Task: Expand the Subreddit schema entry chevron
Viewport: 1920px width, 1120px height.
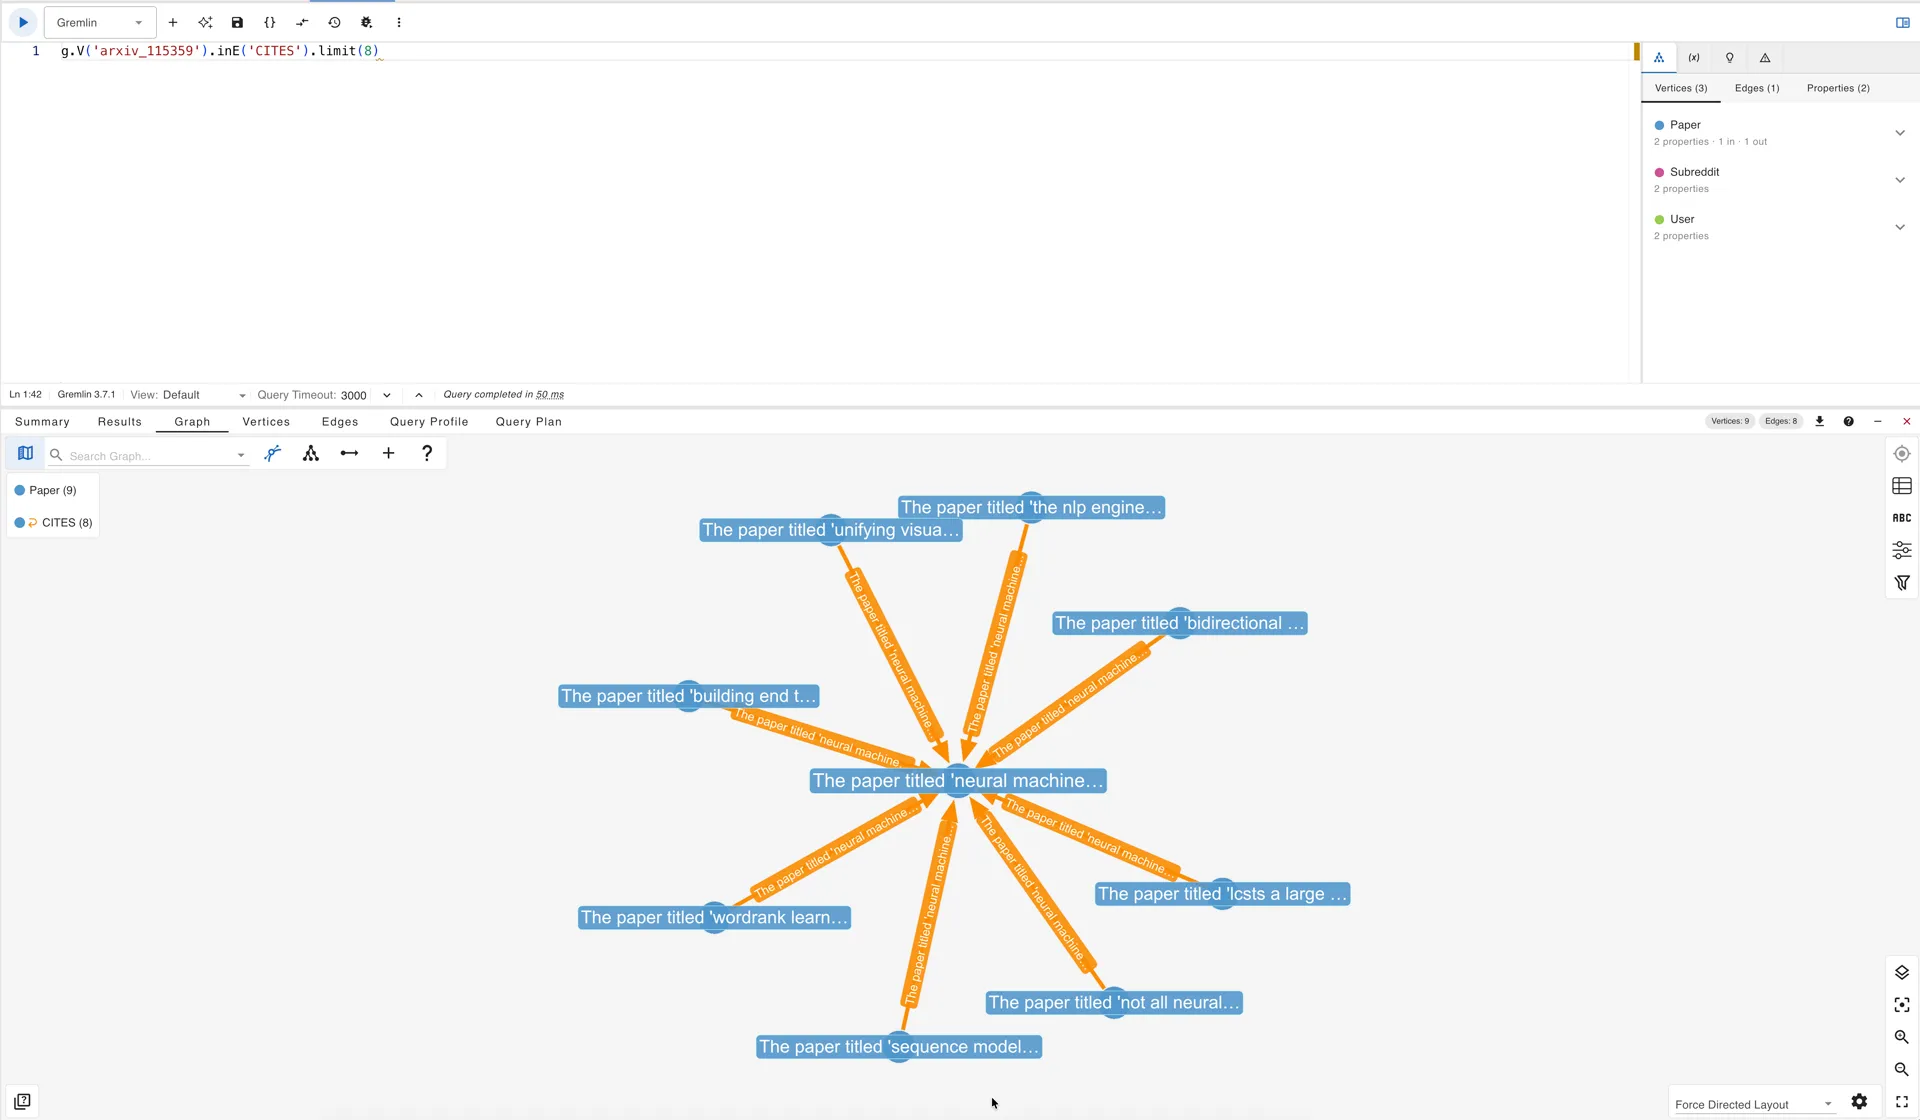Action: point(1900,180)
